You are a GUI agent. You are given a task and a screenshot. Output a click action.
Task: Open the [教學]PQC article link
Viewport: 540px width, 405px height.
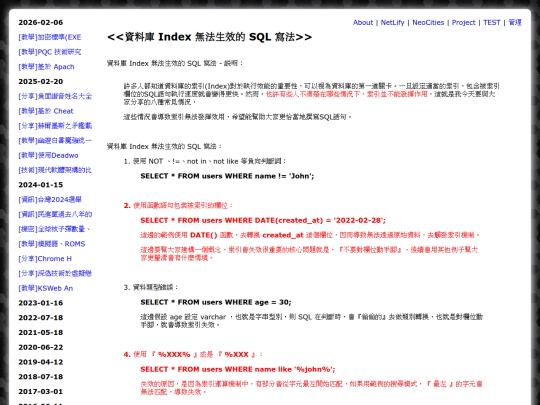tap(50, 52)
